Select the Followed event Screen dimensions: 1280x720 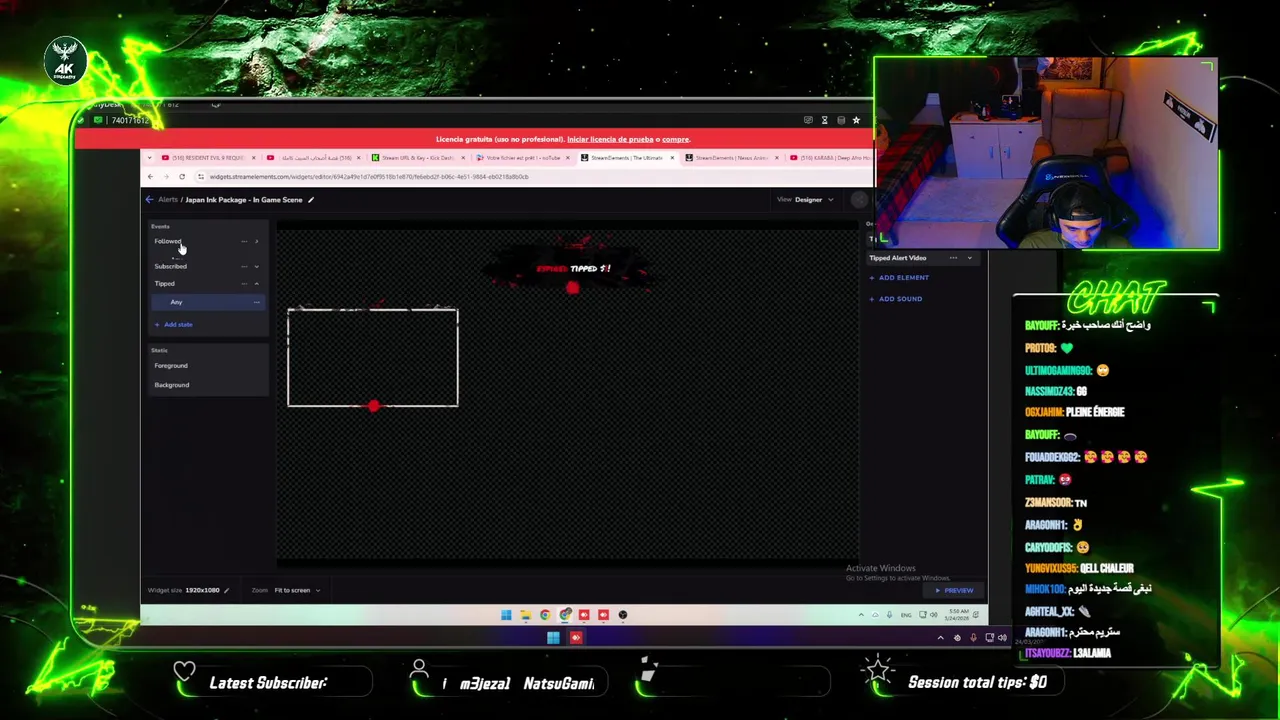click(168, 241)
